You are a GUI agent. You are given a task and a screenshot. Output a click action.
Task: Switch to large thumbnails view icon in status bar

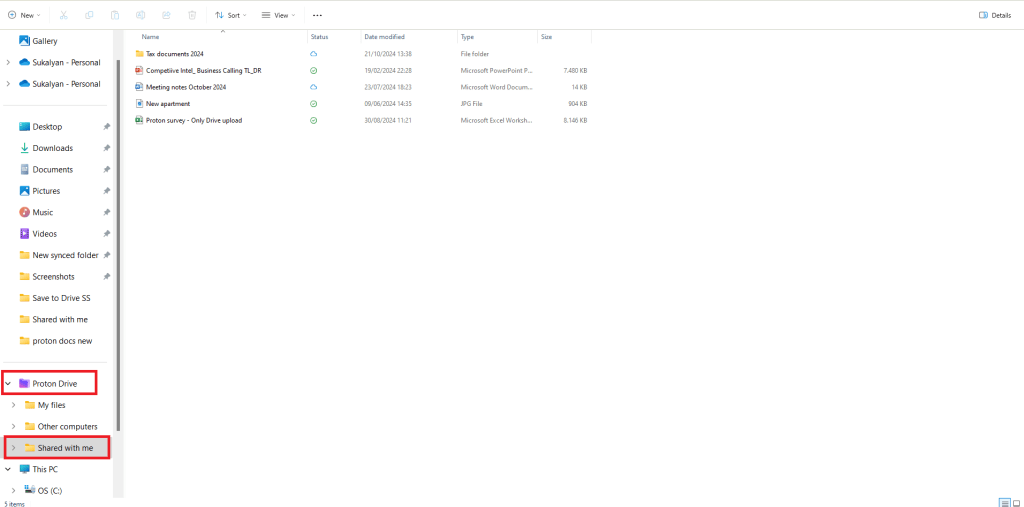1016,502
